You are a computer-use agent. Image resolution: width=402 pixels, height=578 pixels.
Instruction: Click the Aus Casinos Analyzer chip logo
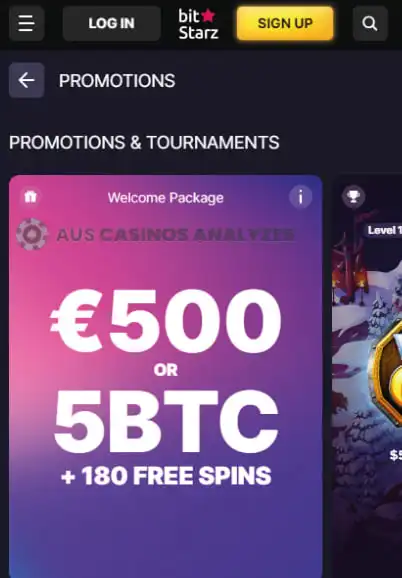(32, 234)
